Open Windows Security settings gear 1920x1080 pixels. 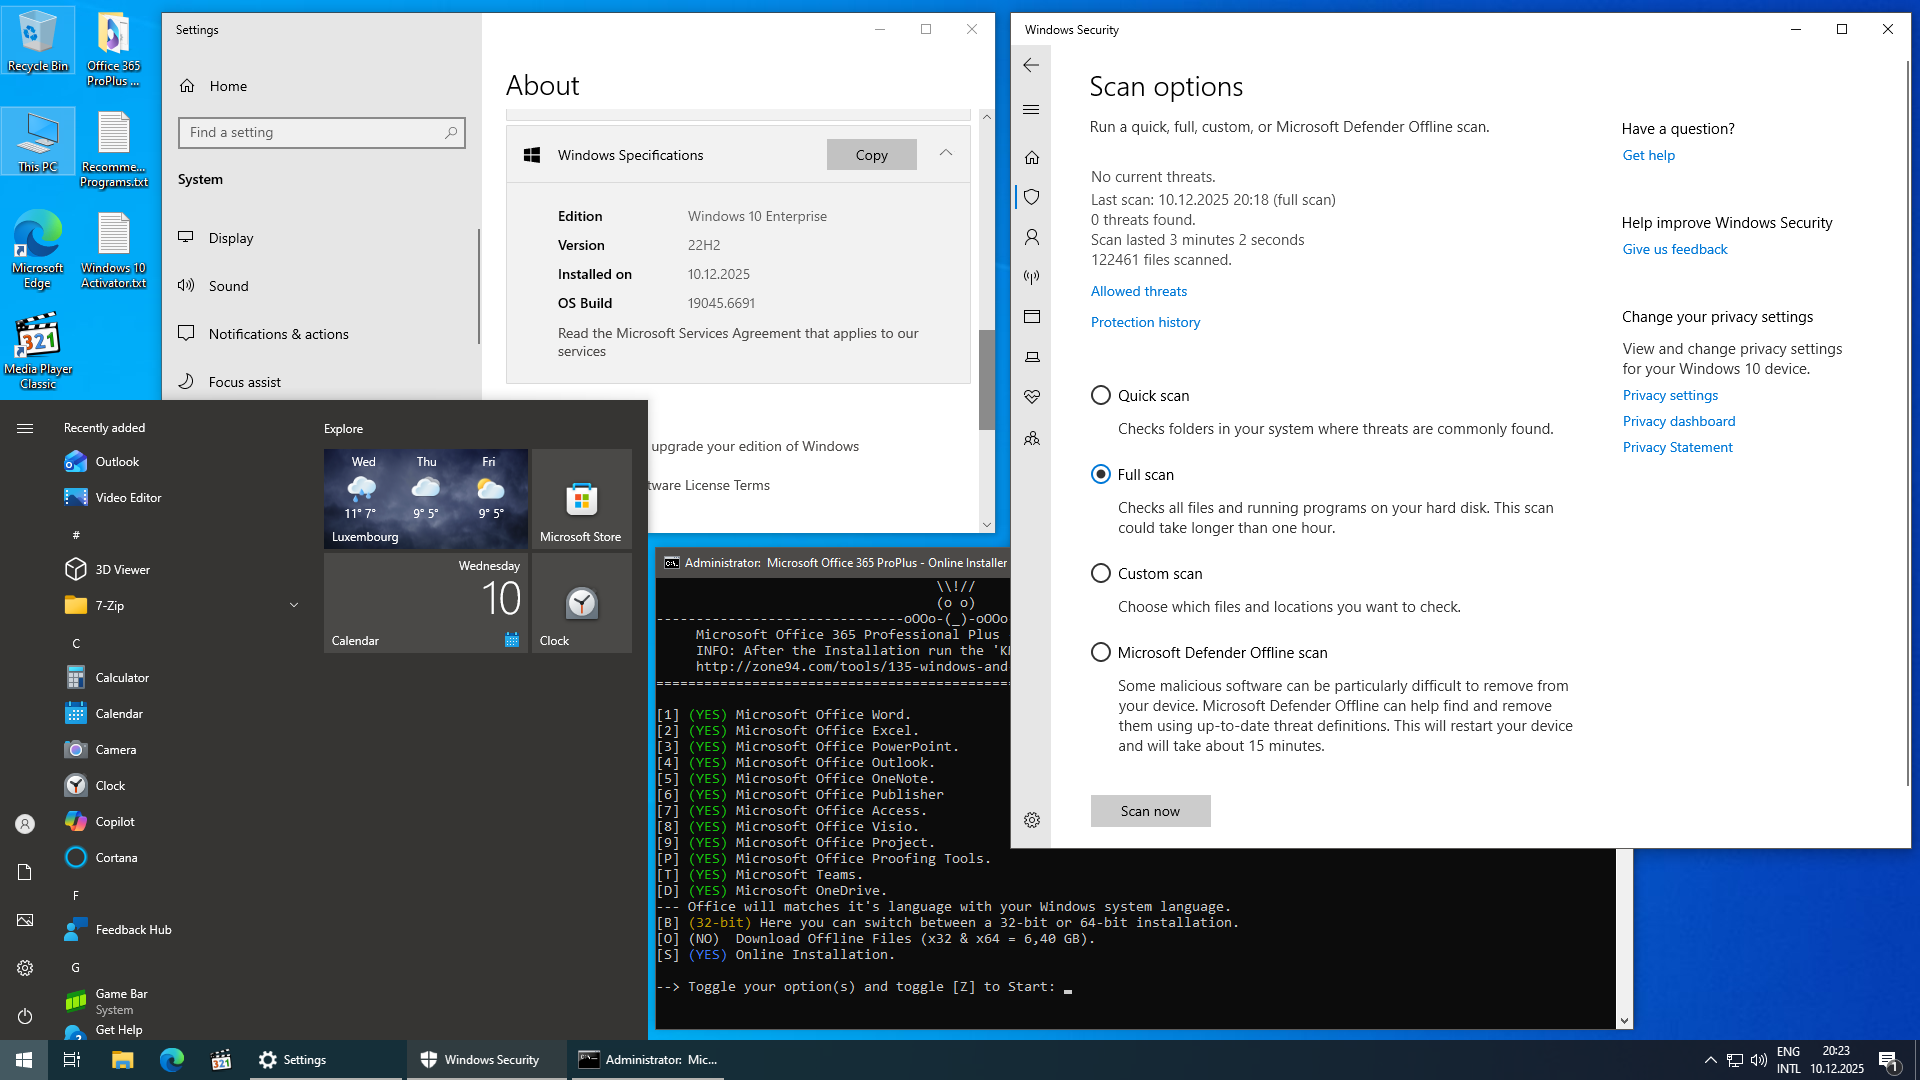[x=1032, y=820]
